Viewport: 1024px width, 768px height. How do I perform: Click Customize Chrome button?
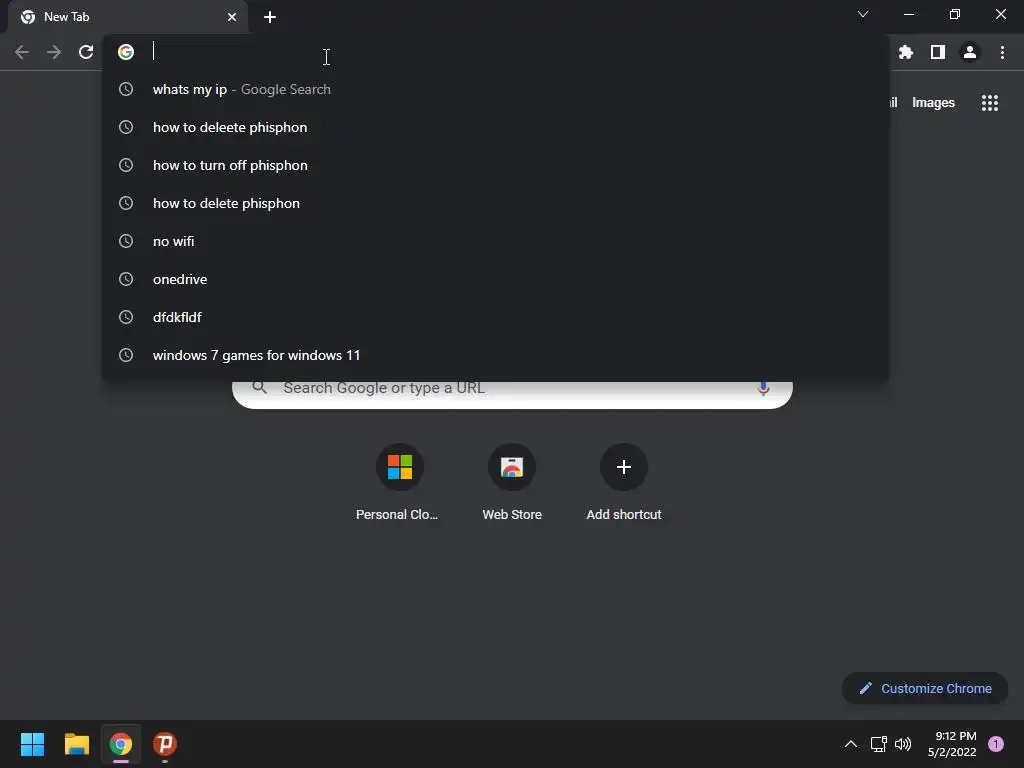pyautogui.click(x=925, y=688)
